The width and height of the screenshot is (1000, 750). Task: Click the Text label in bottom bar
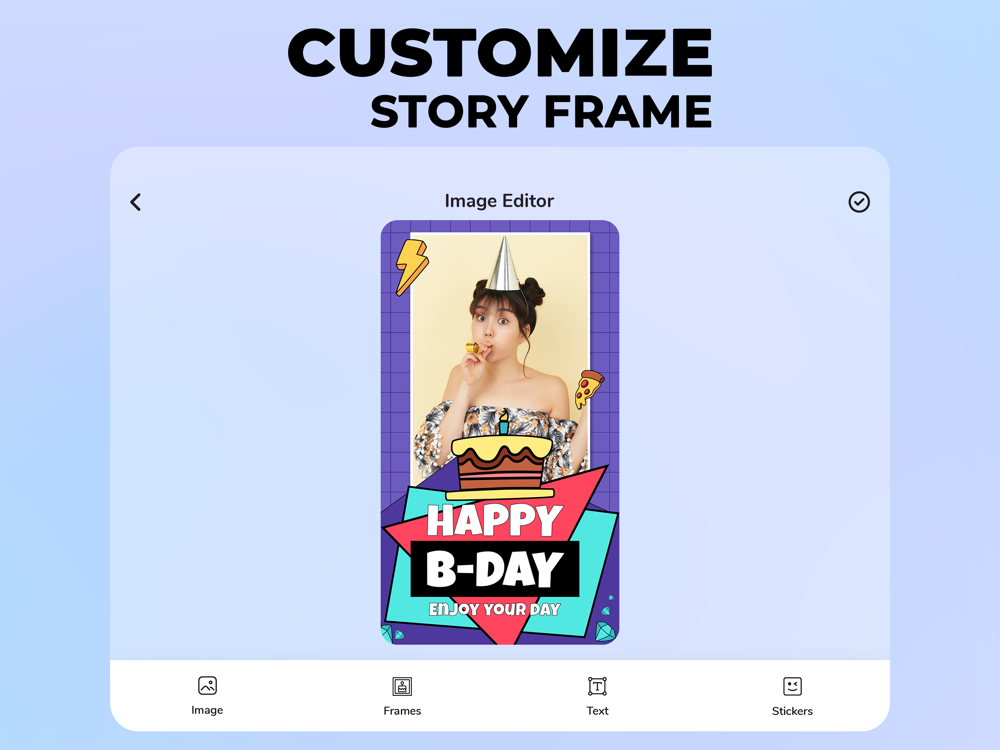pyautogui.click(x=597, y=710)
